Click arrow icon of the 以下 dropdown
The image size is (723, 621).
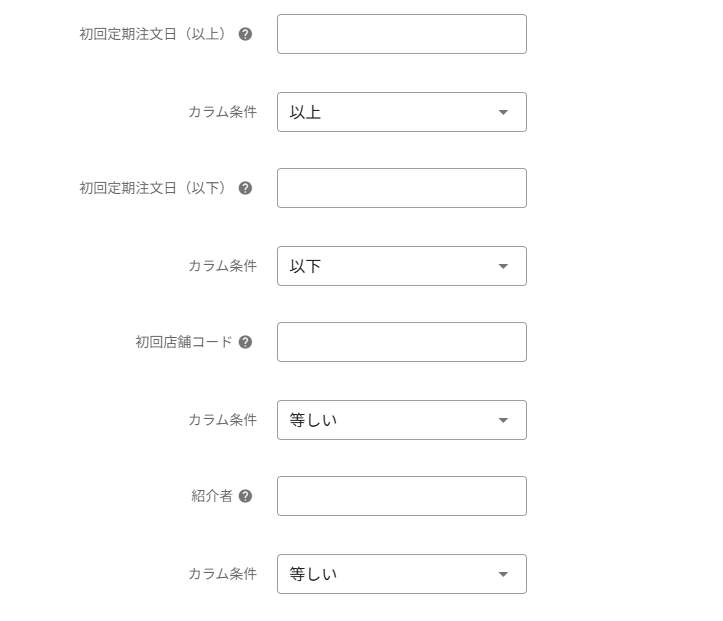click(503, 266)
